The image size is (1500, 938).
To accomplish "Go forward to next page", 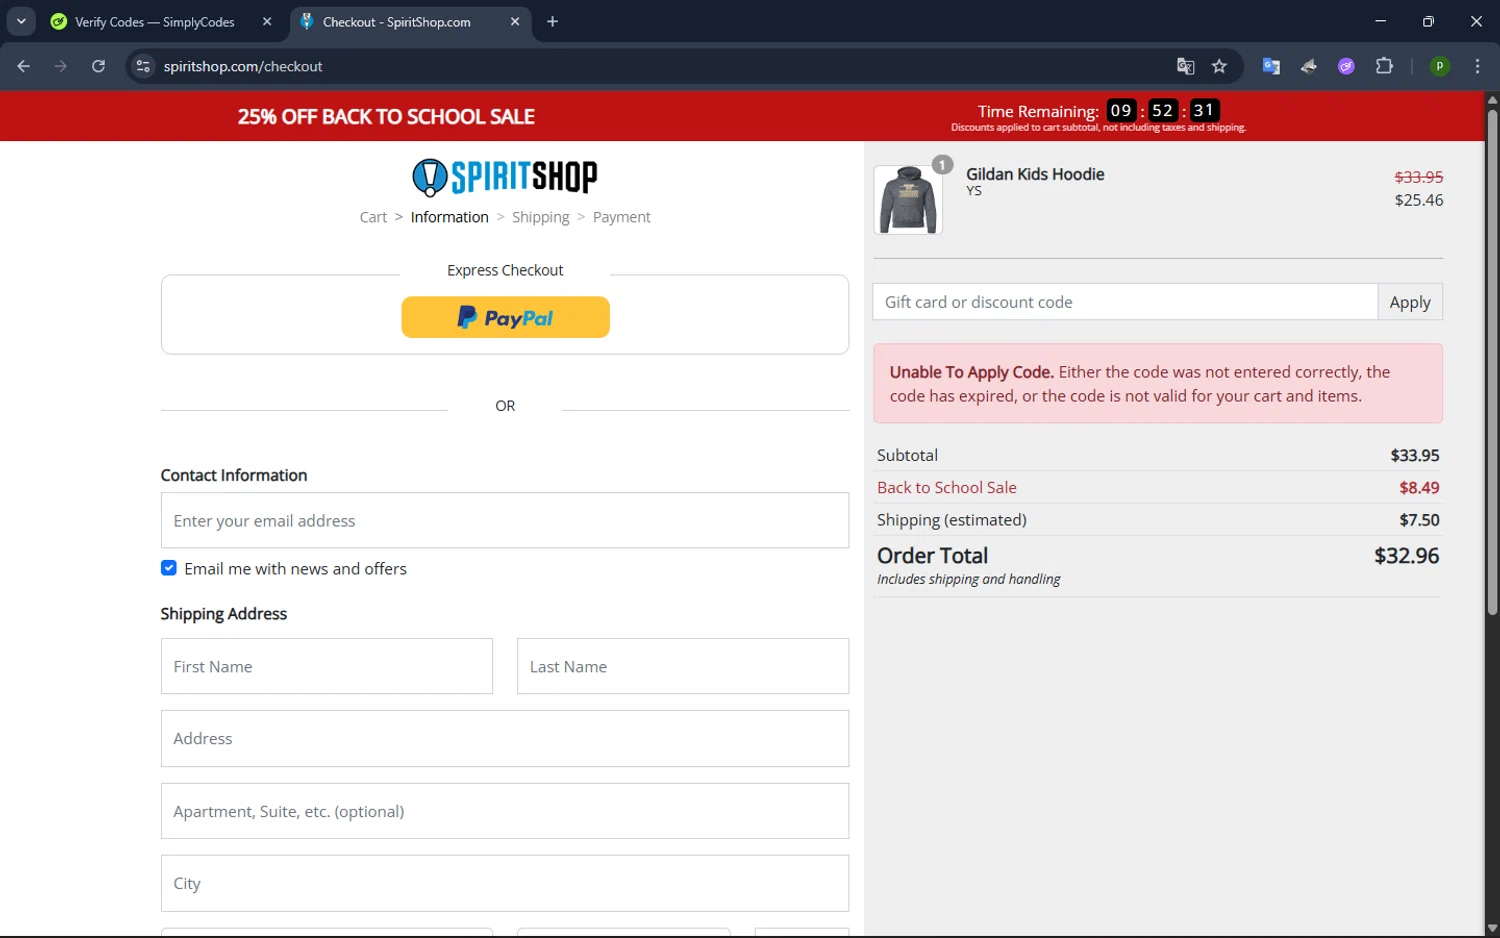I will [61, 66].
